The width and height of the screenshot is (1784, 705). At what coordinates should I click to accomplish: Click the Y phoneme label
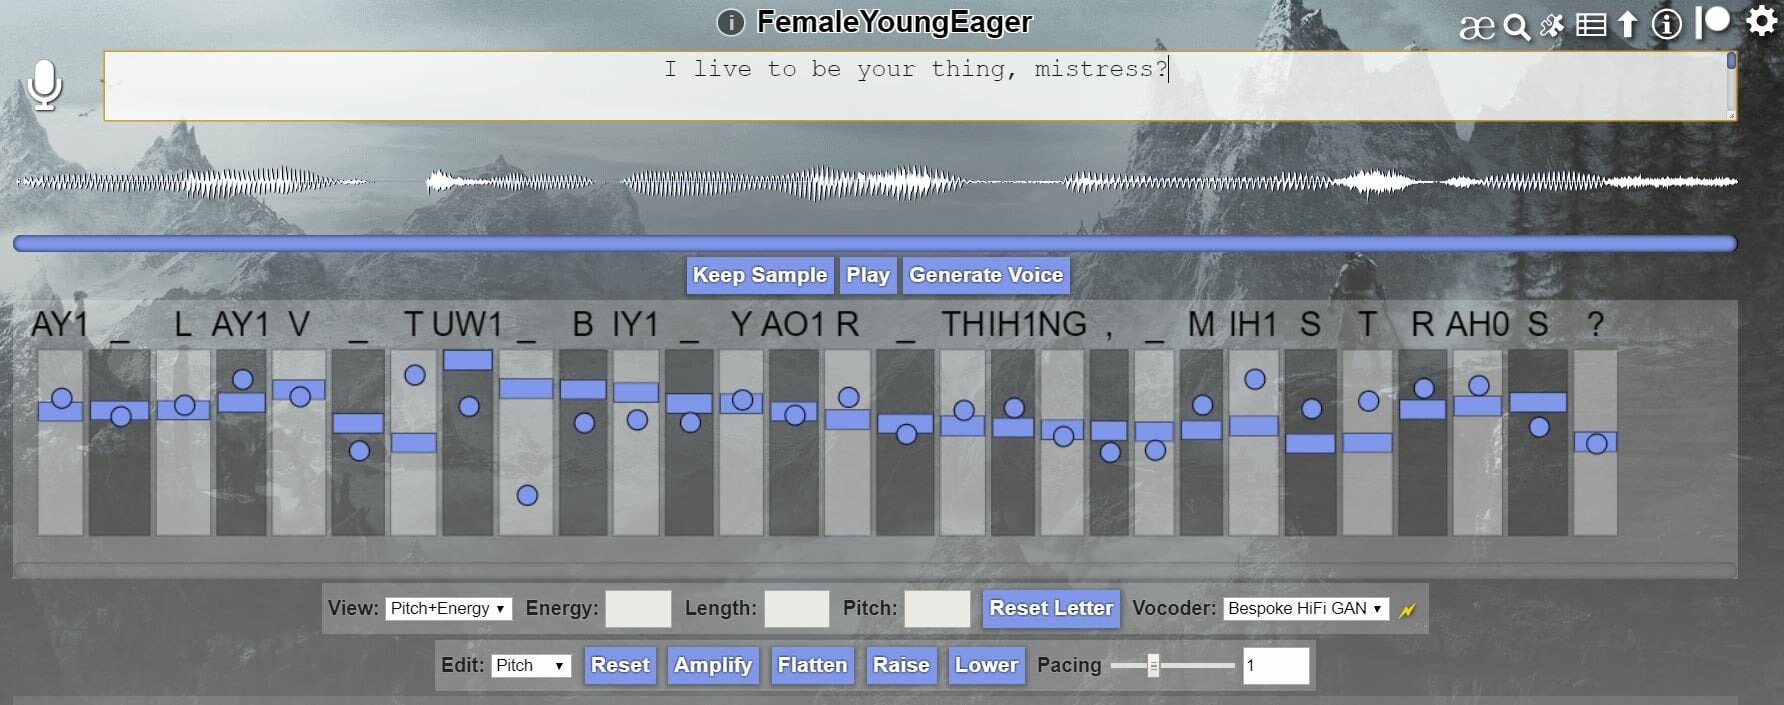(x=741, y=324)
